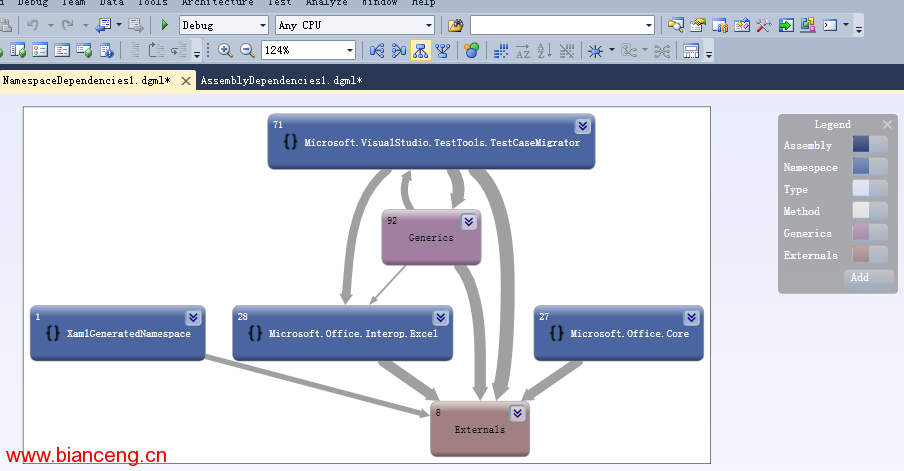Select the Microsoft.Office.Core namespace node
Image resolution: width=904 pixels, height=471 pixels.
coord(619,333)
